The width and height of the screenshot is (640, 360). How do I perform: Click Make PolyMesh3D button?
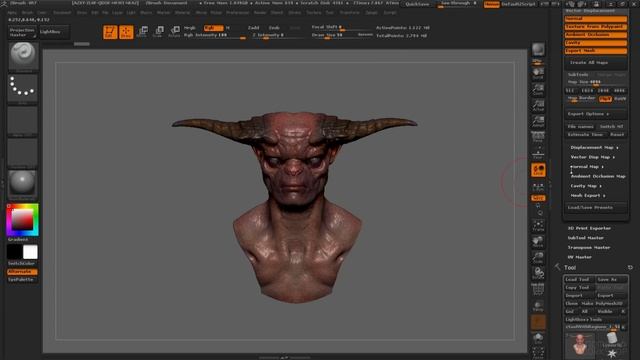(604, 304)
